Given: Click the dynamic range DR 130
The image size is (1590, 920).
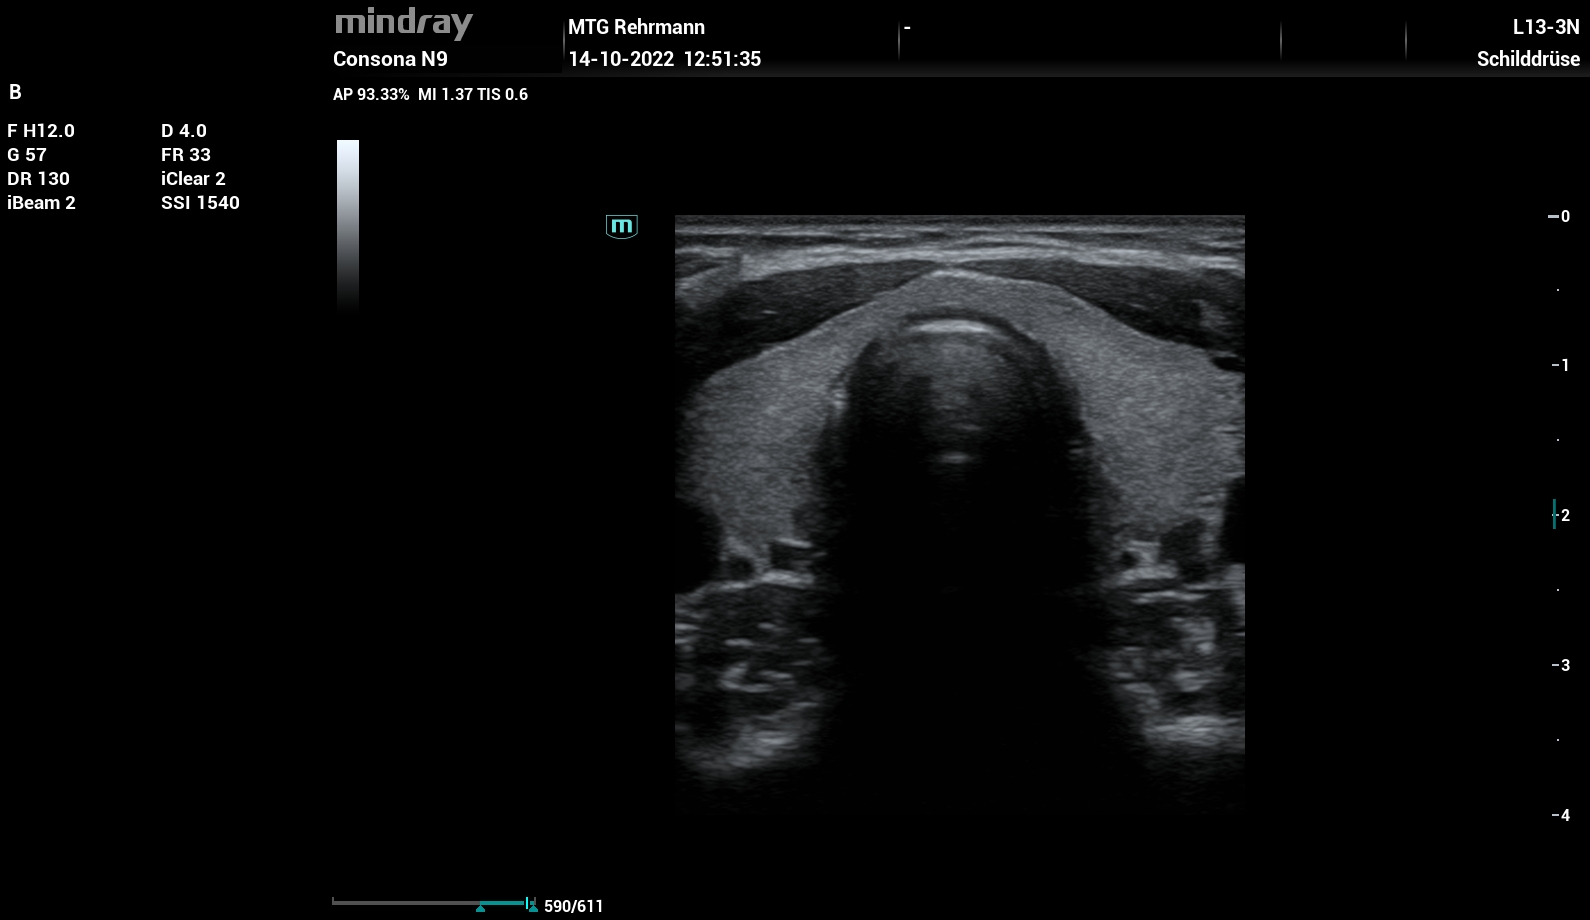Looking at the screenshot, I should pos(38,179).
